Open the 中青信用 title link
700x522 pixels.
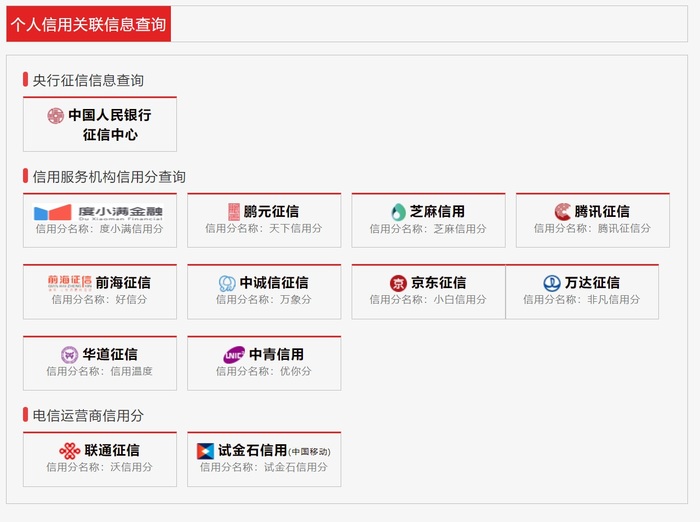click(276, 355)
